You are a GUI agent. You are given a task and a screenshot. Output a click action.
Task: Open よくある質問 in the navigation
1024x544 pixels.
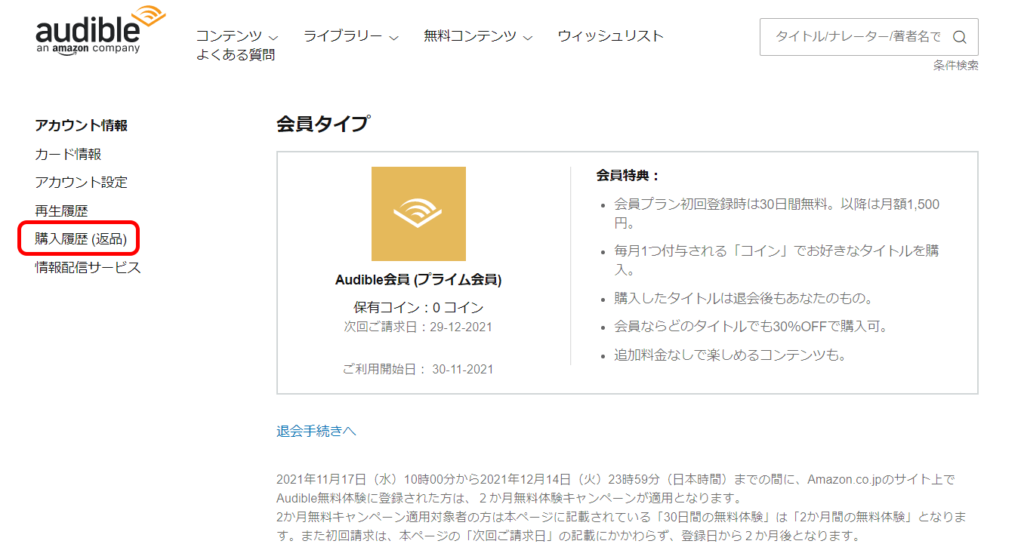coord(235,56)
